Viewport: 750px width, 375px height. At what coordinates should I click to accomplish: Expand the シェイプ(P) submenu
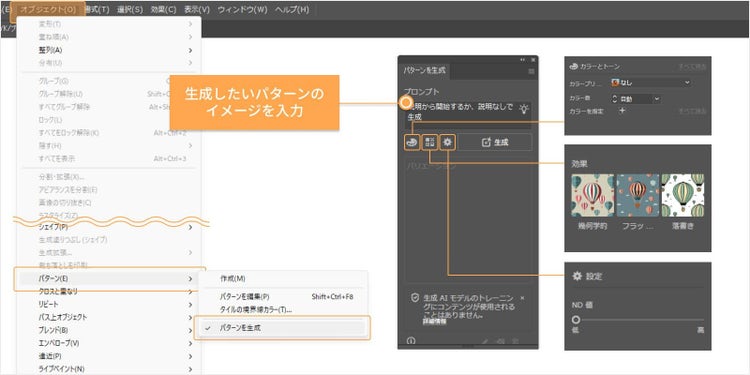click(109, 227)
